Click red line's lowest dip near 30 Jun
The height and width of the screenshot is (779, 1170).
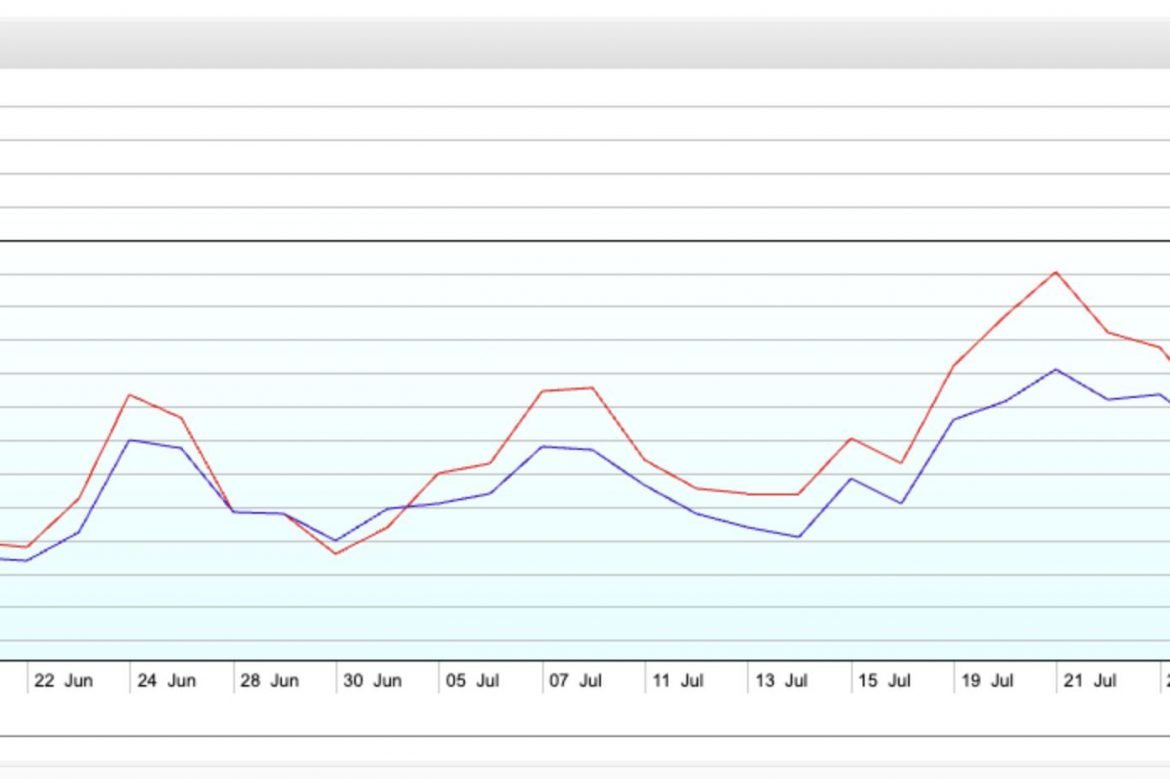tap(336, 553)
